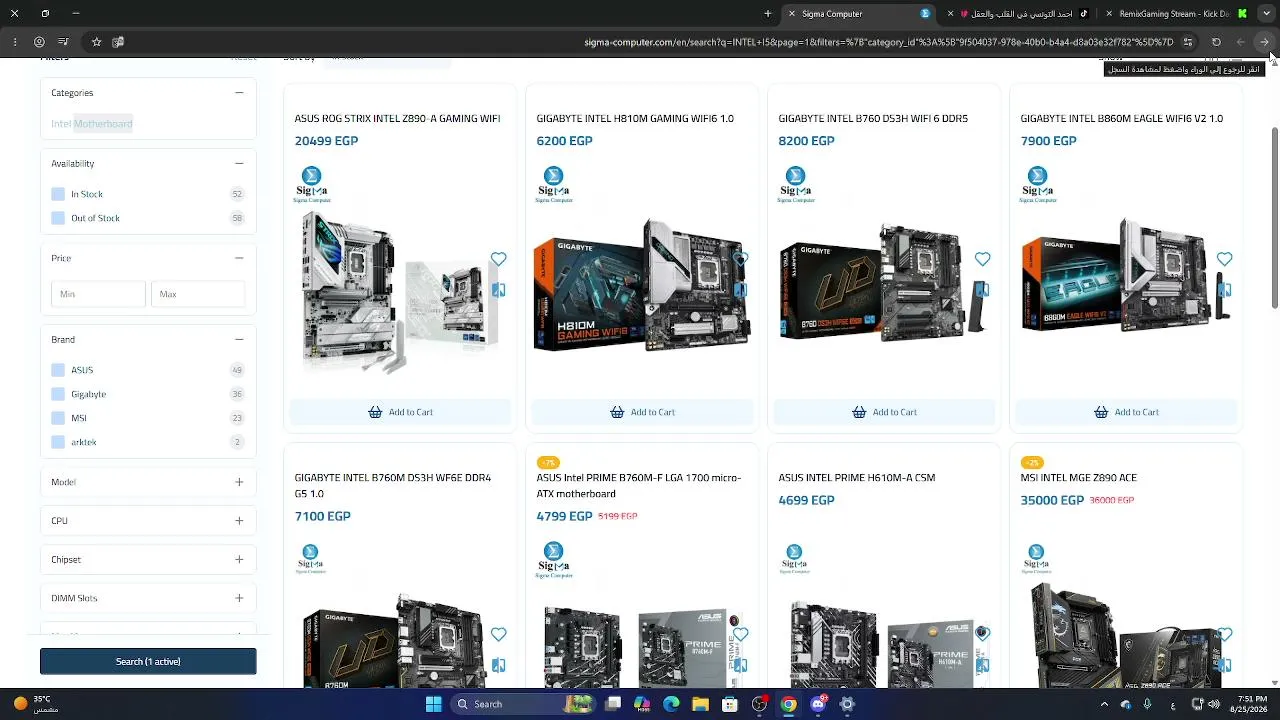1280x720 pixels.
Task: Add GIGABYTE B860M EAGLE WIFI6 to cart
Action: point(1126,412)
